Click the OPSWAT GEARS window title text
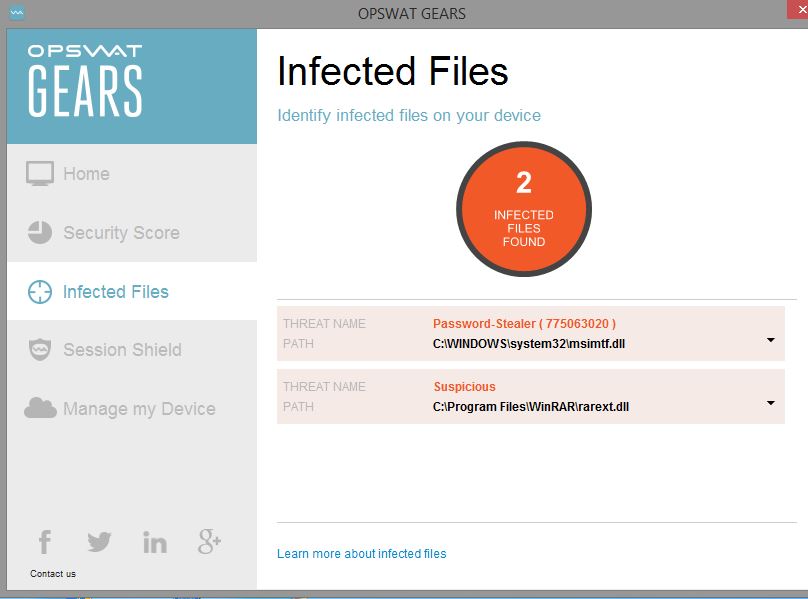 412,13
